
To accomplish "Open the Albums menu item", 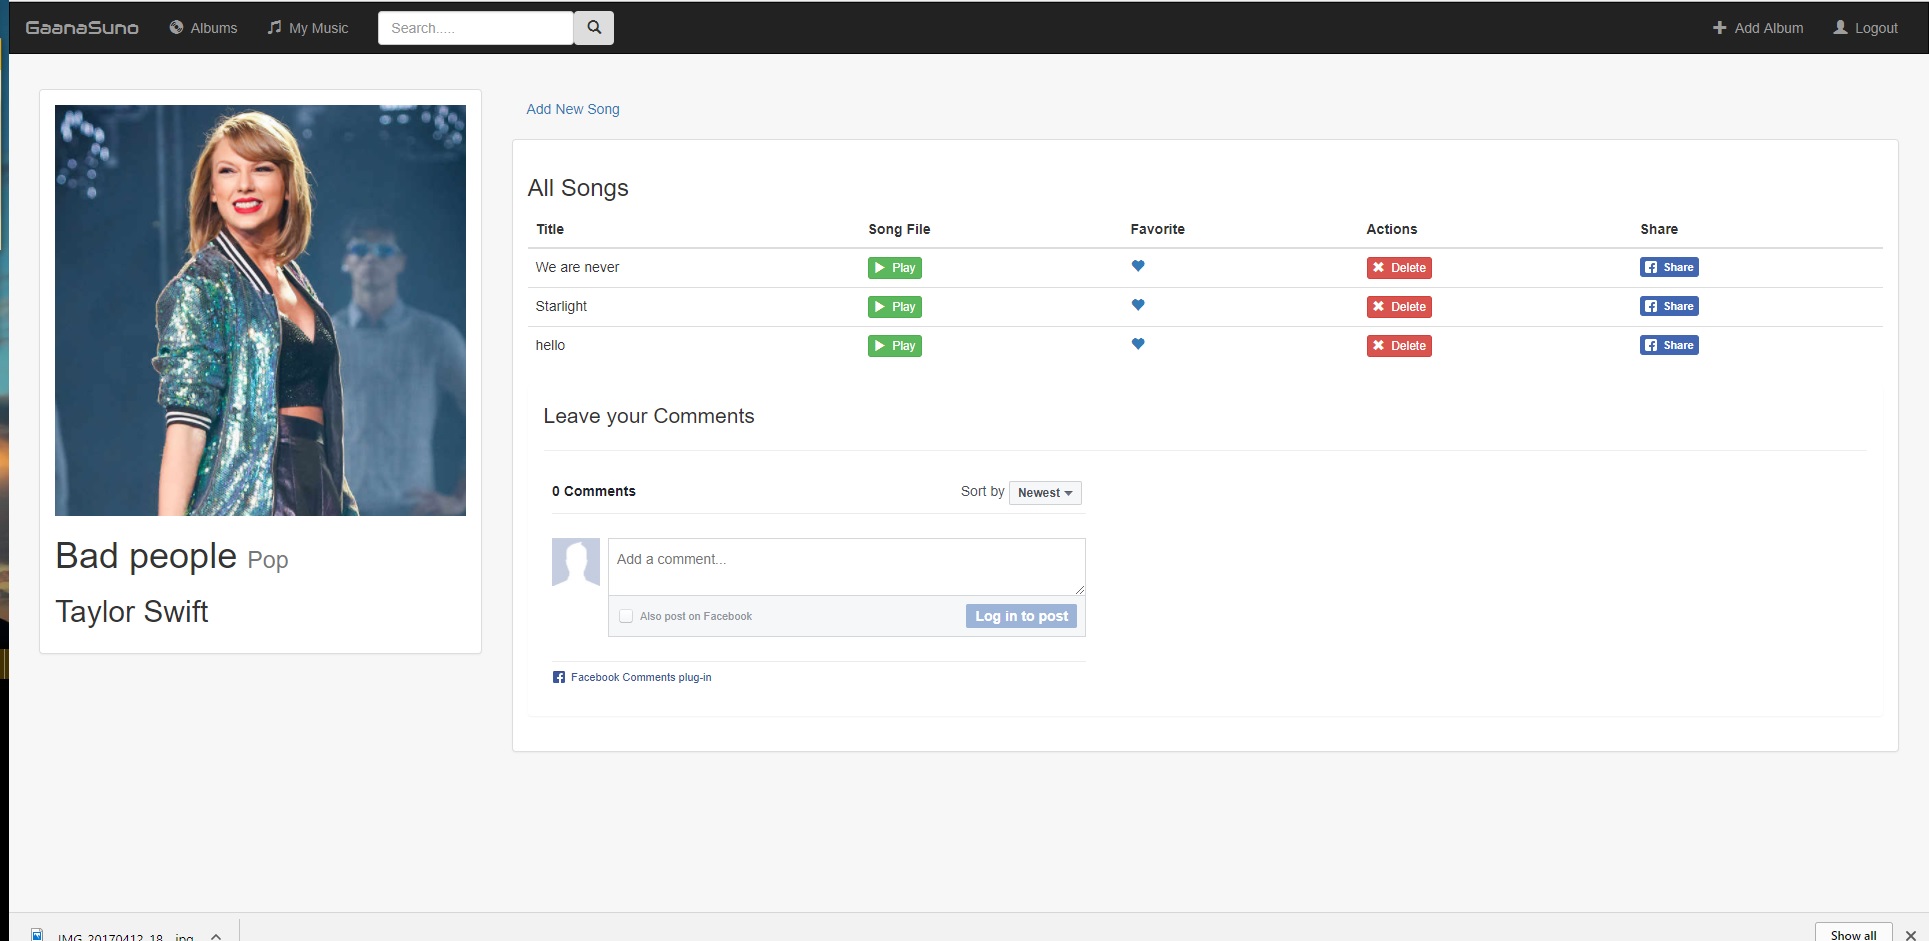I will pos(203,28).
